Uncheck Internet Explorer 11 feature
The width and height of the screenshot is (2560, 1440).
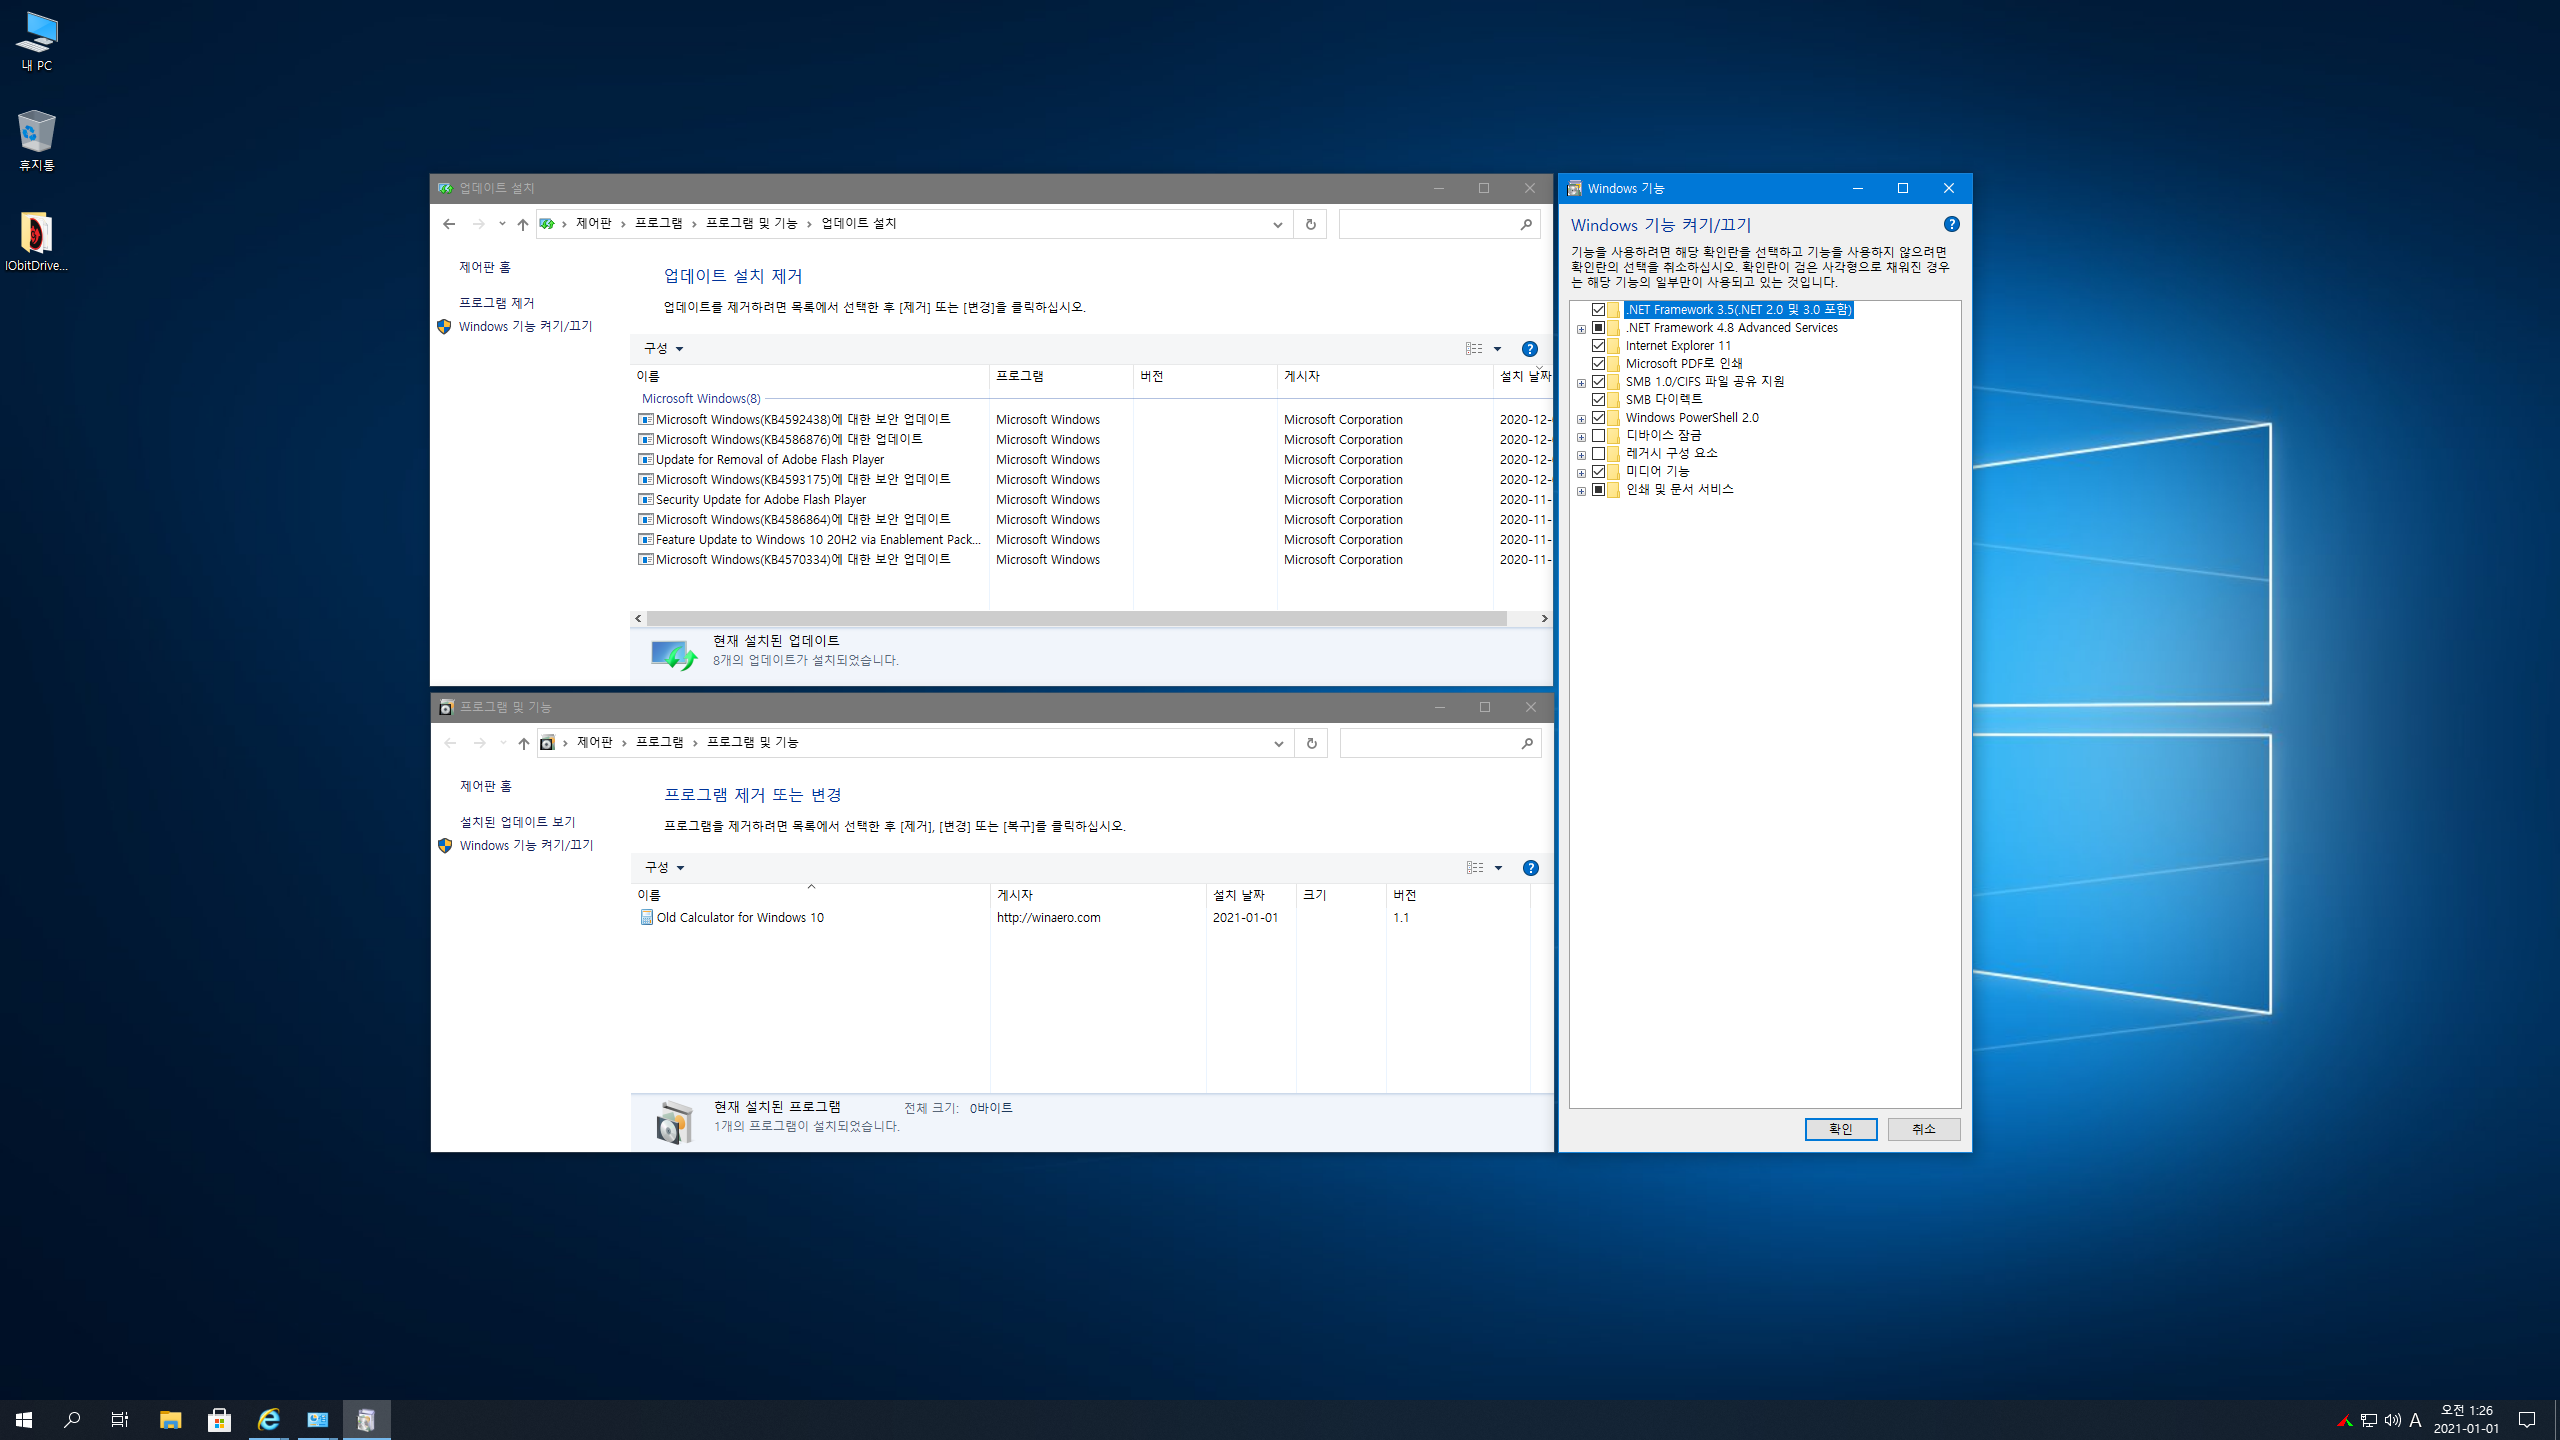tap(1598, 346)
